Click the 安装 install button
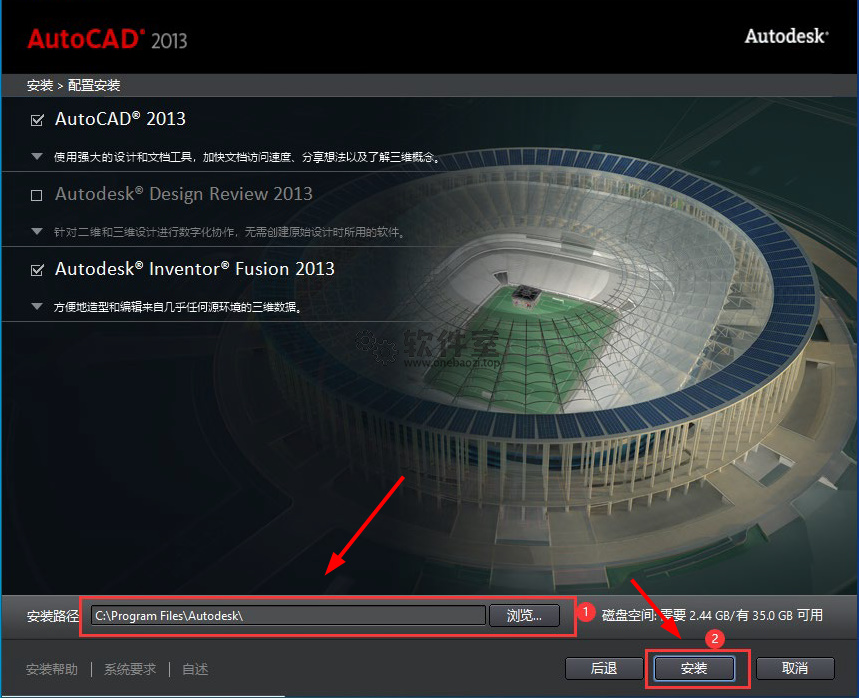859x698 pixels. [694, 668]
